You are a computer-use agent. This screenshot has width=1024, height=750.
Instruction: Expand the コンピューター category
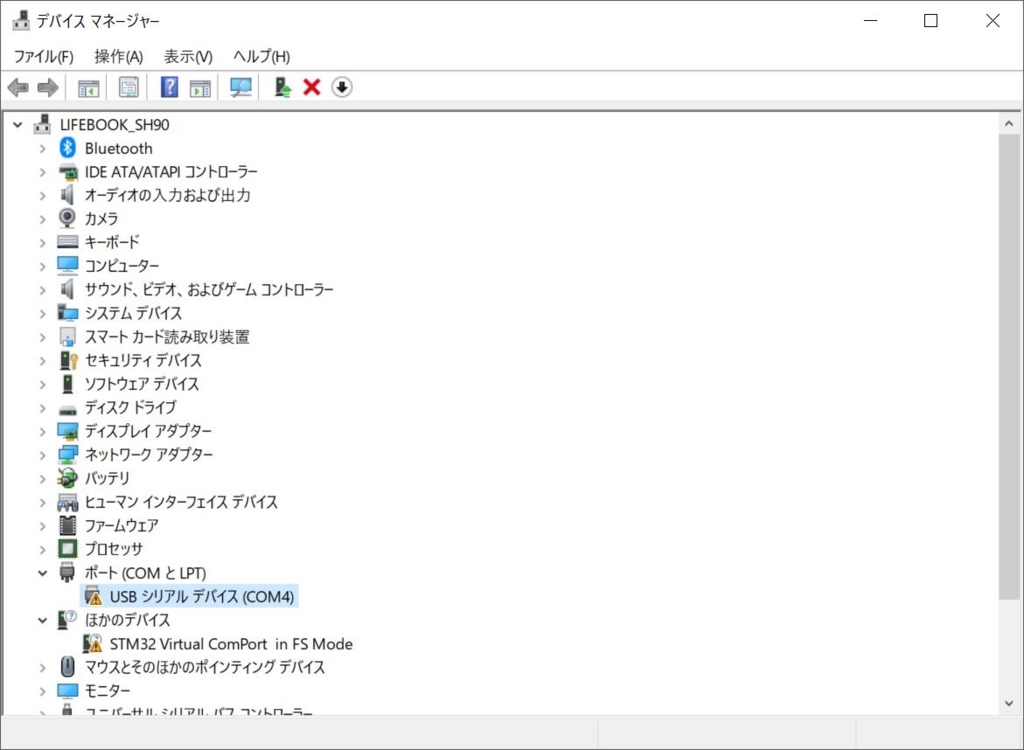coord(42,266)
